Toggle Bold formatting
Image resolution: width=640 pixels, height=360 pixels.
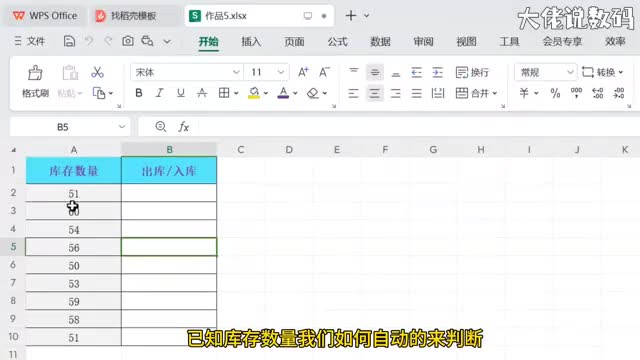[x=139, y=93]
